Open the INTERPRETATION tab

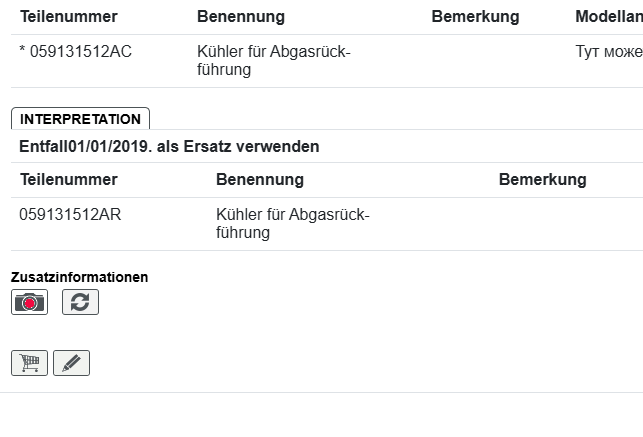click(80, 119)
